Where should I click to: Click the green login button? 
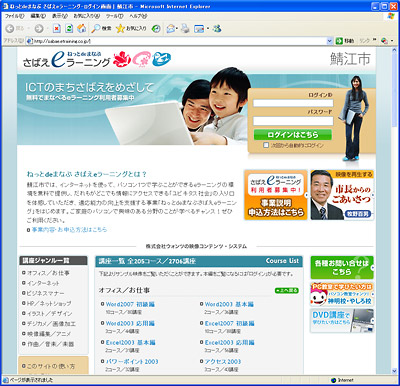pyautogui.click(x=293, y=135)
